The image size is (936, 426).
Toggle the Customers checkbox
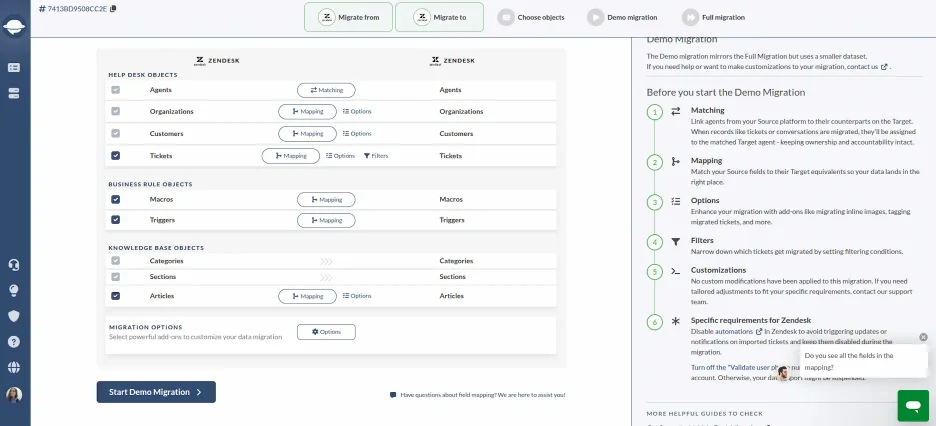pyautogui.click(x=115, y=134)
